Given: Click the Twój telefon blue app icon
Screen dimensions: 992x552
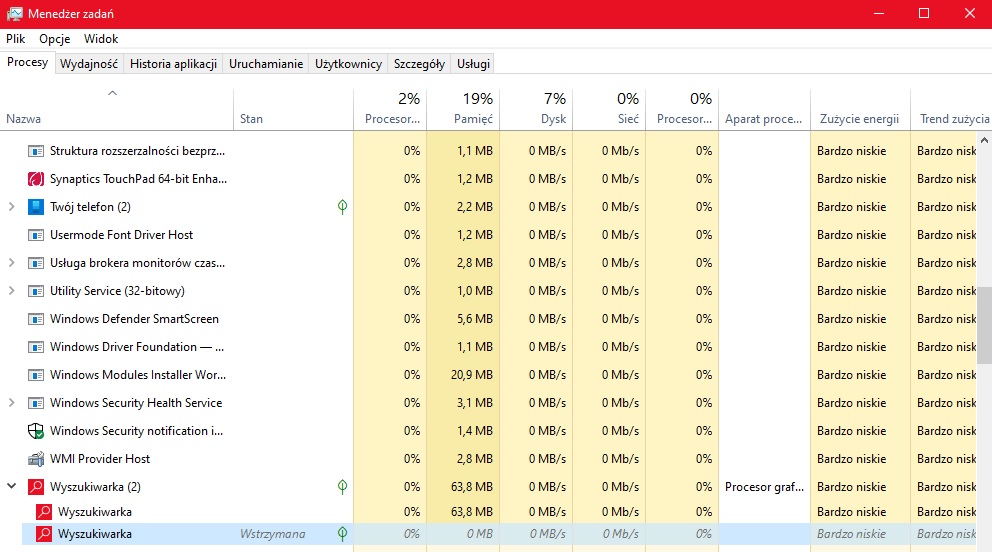Looking at the screenshot, I should pos(36,207).
